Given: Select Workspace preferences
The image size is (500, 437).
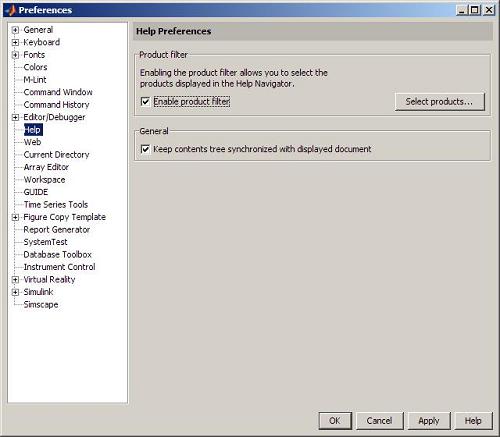Looking at the screenshot, I should coord(44,180).
